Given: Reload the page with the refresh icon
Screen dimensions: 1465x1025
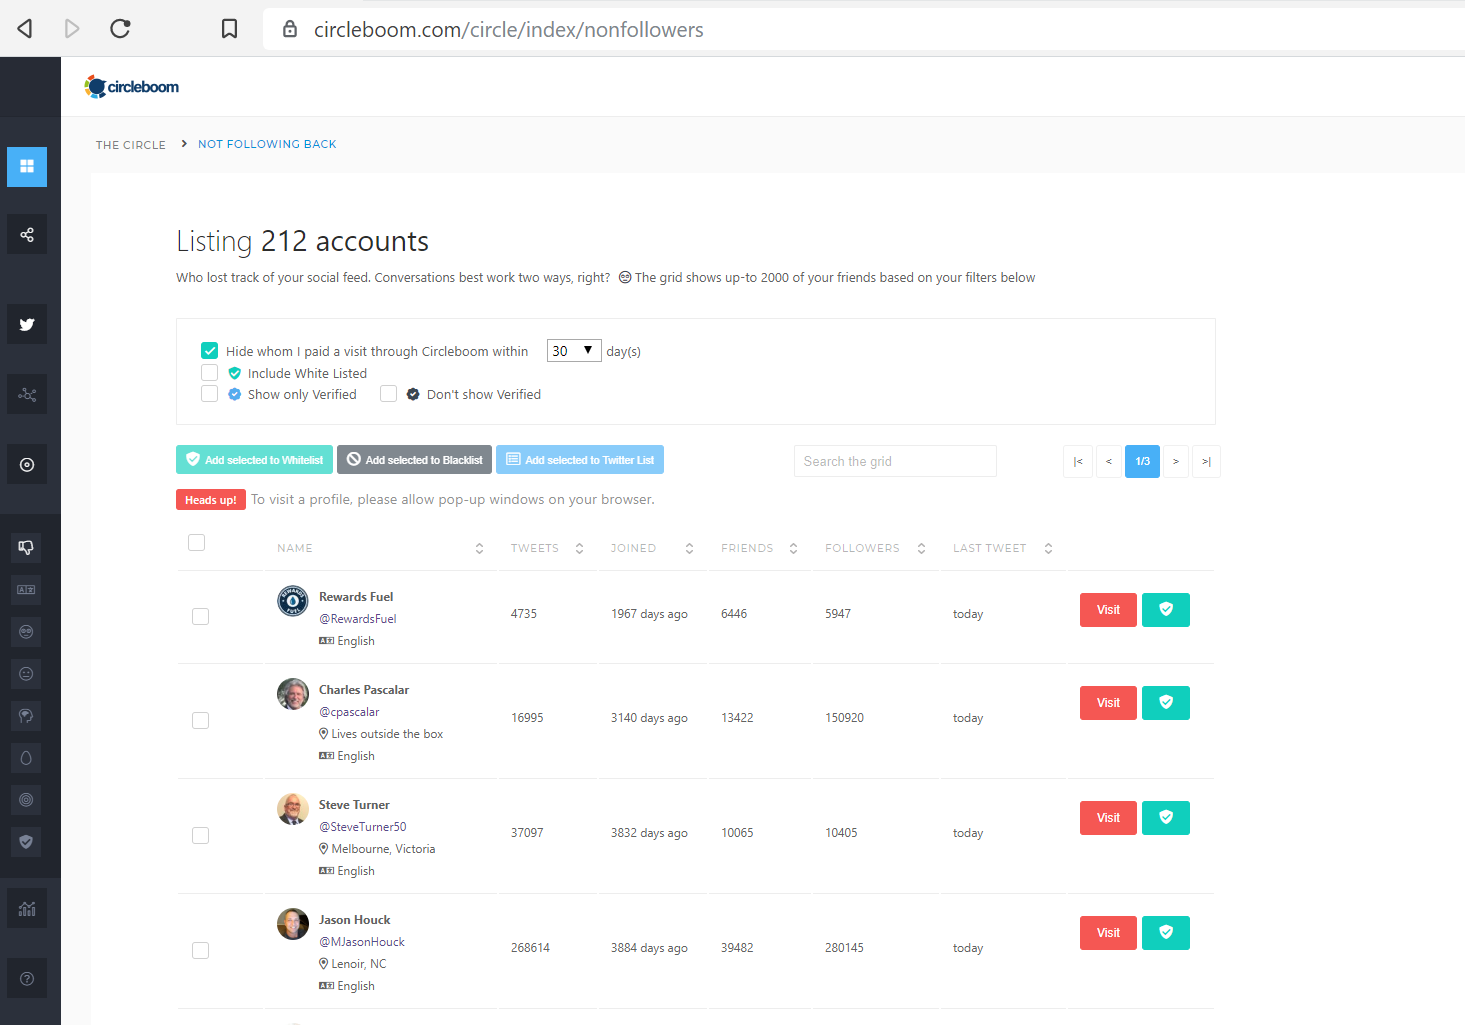Looking at the screenshot, I should (120, 29).
